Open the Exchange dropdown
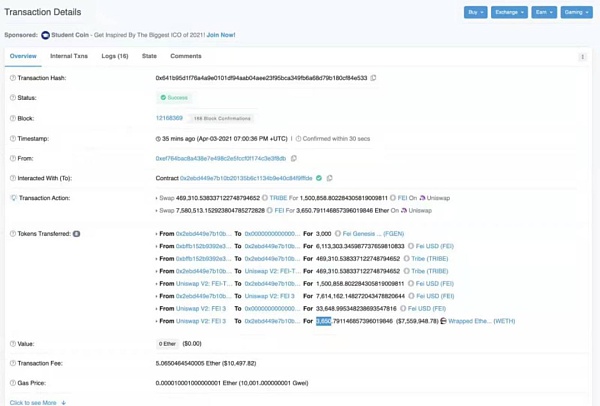This screenshot has width=600, height=406. (509, 12)
